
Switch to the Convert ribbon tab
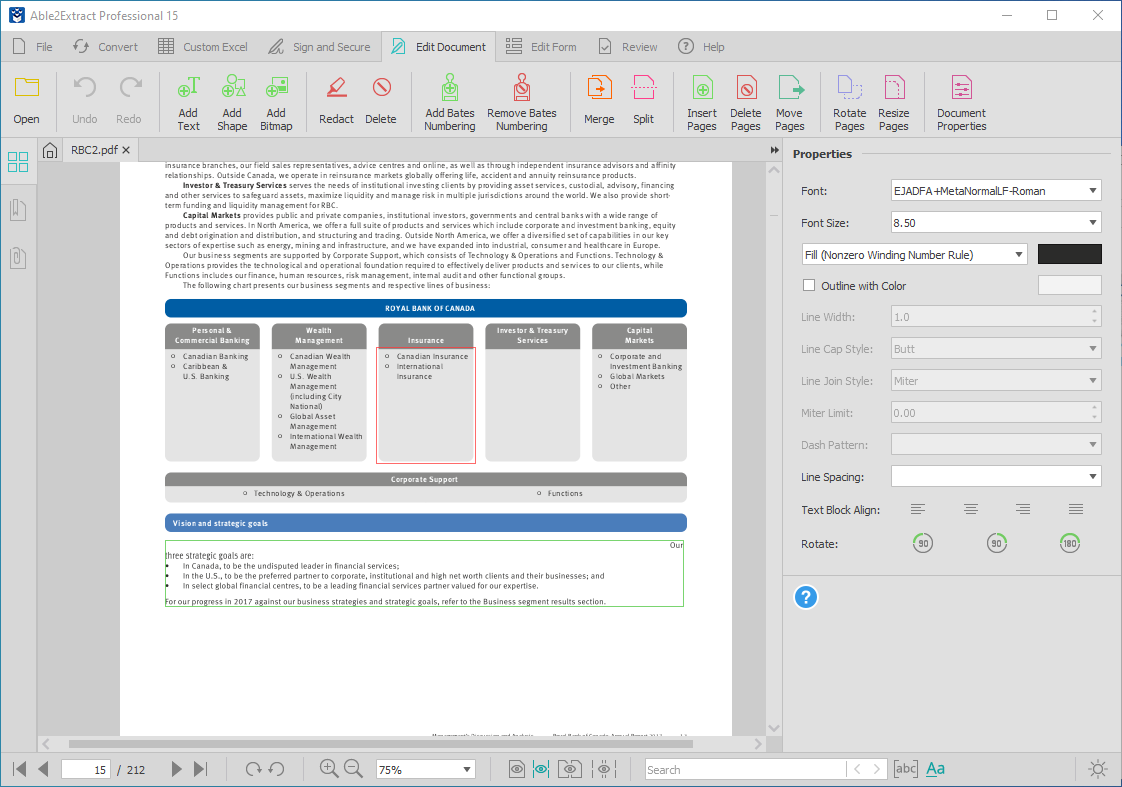(x=105, y=46)
